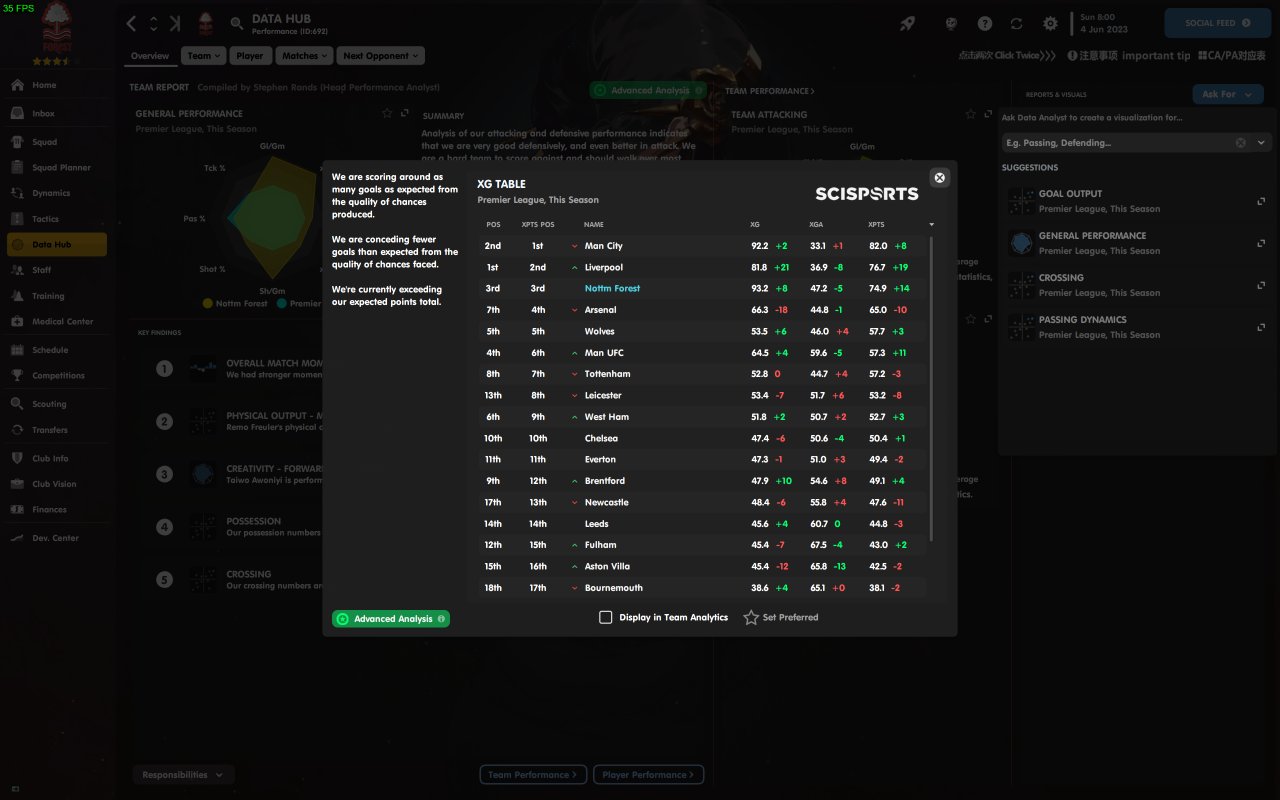
Task: Click the refresh arrows icon in top bar
Action: [1017, 23]
